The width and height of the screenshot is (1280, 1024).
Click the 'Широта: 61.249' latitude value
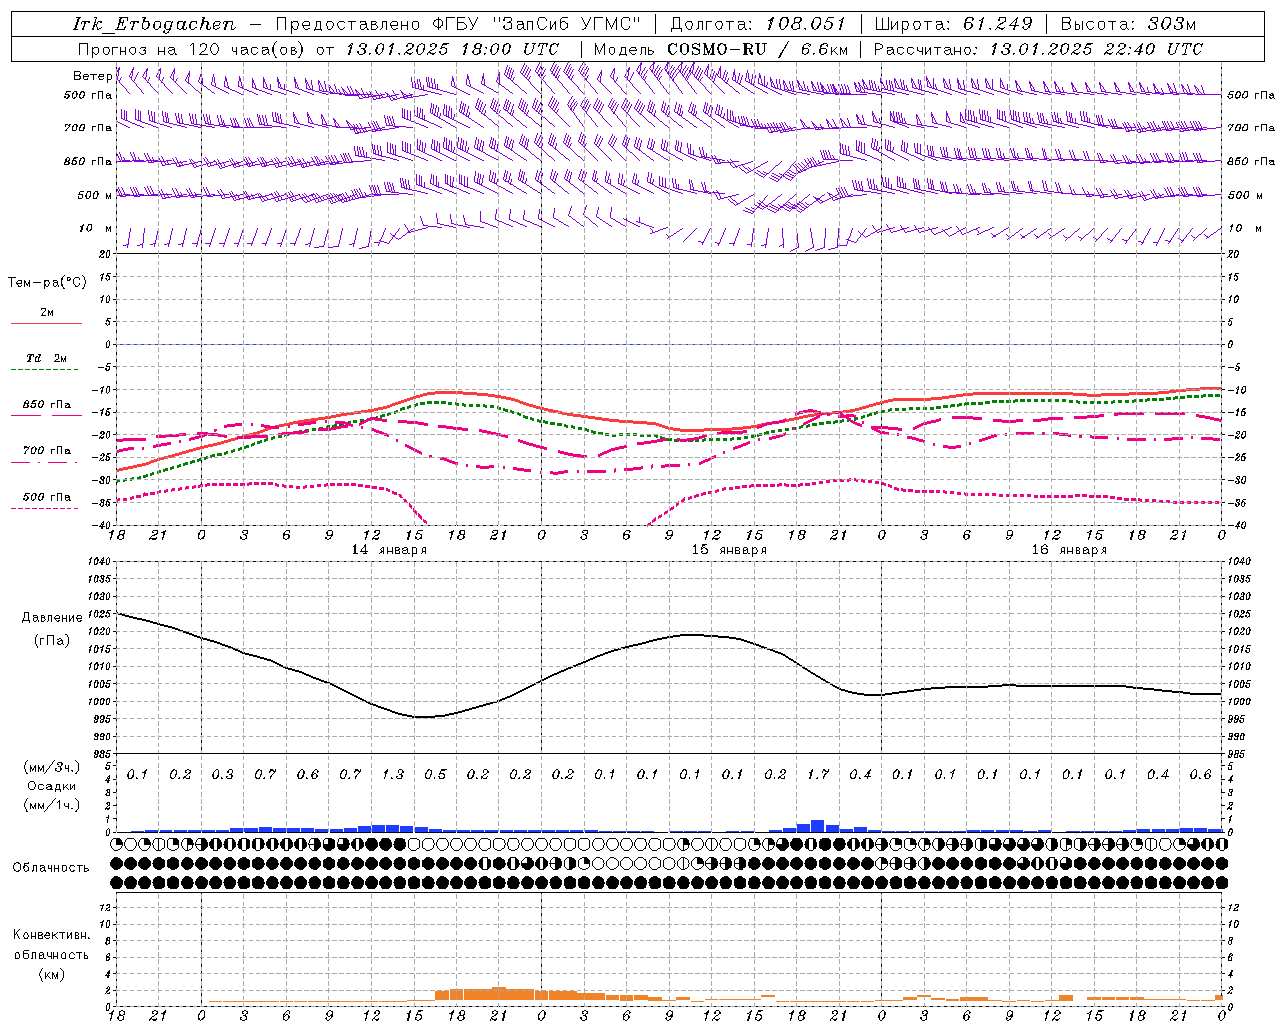[952, 24]
